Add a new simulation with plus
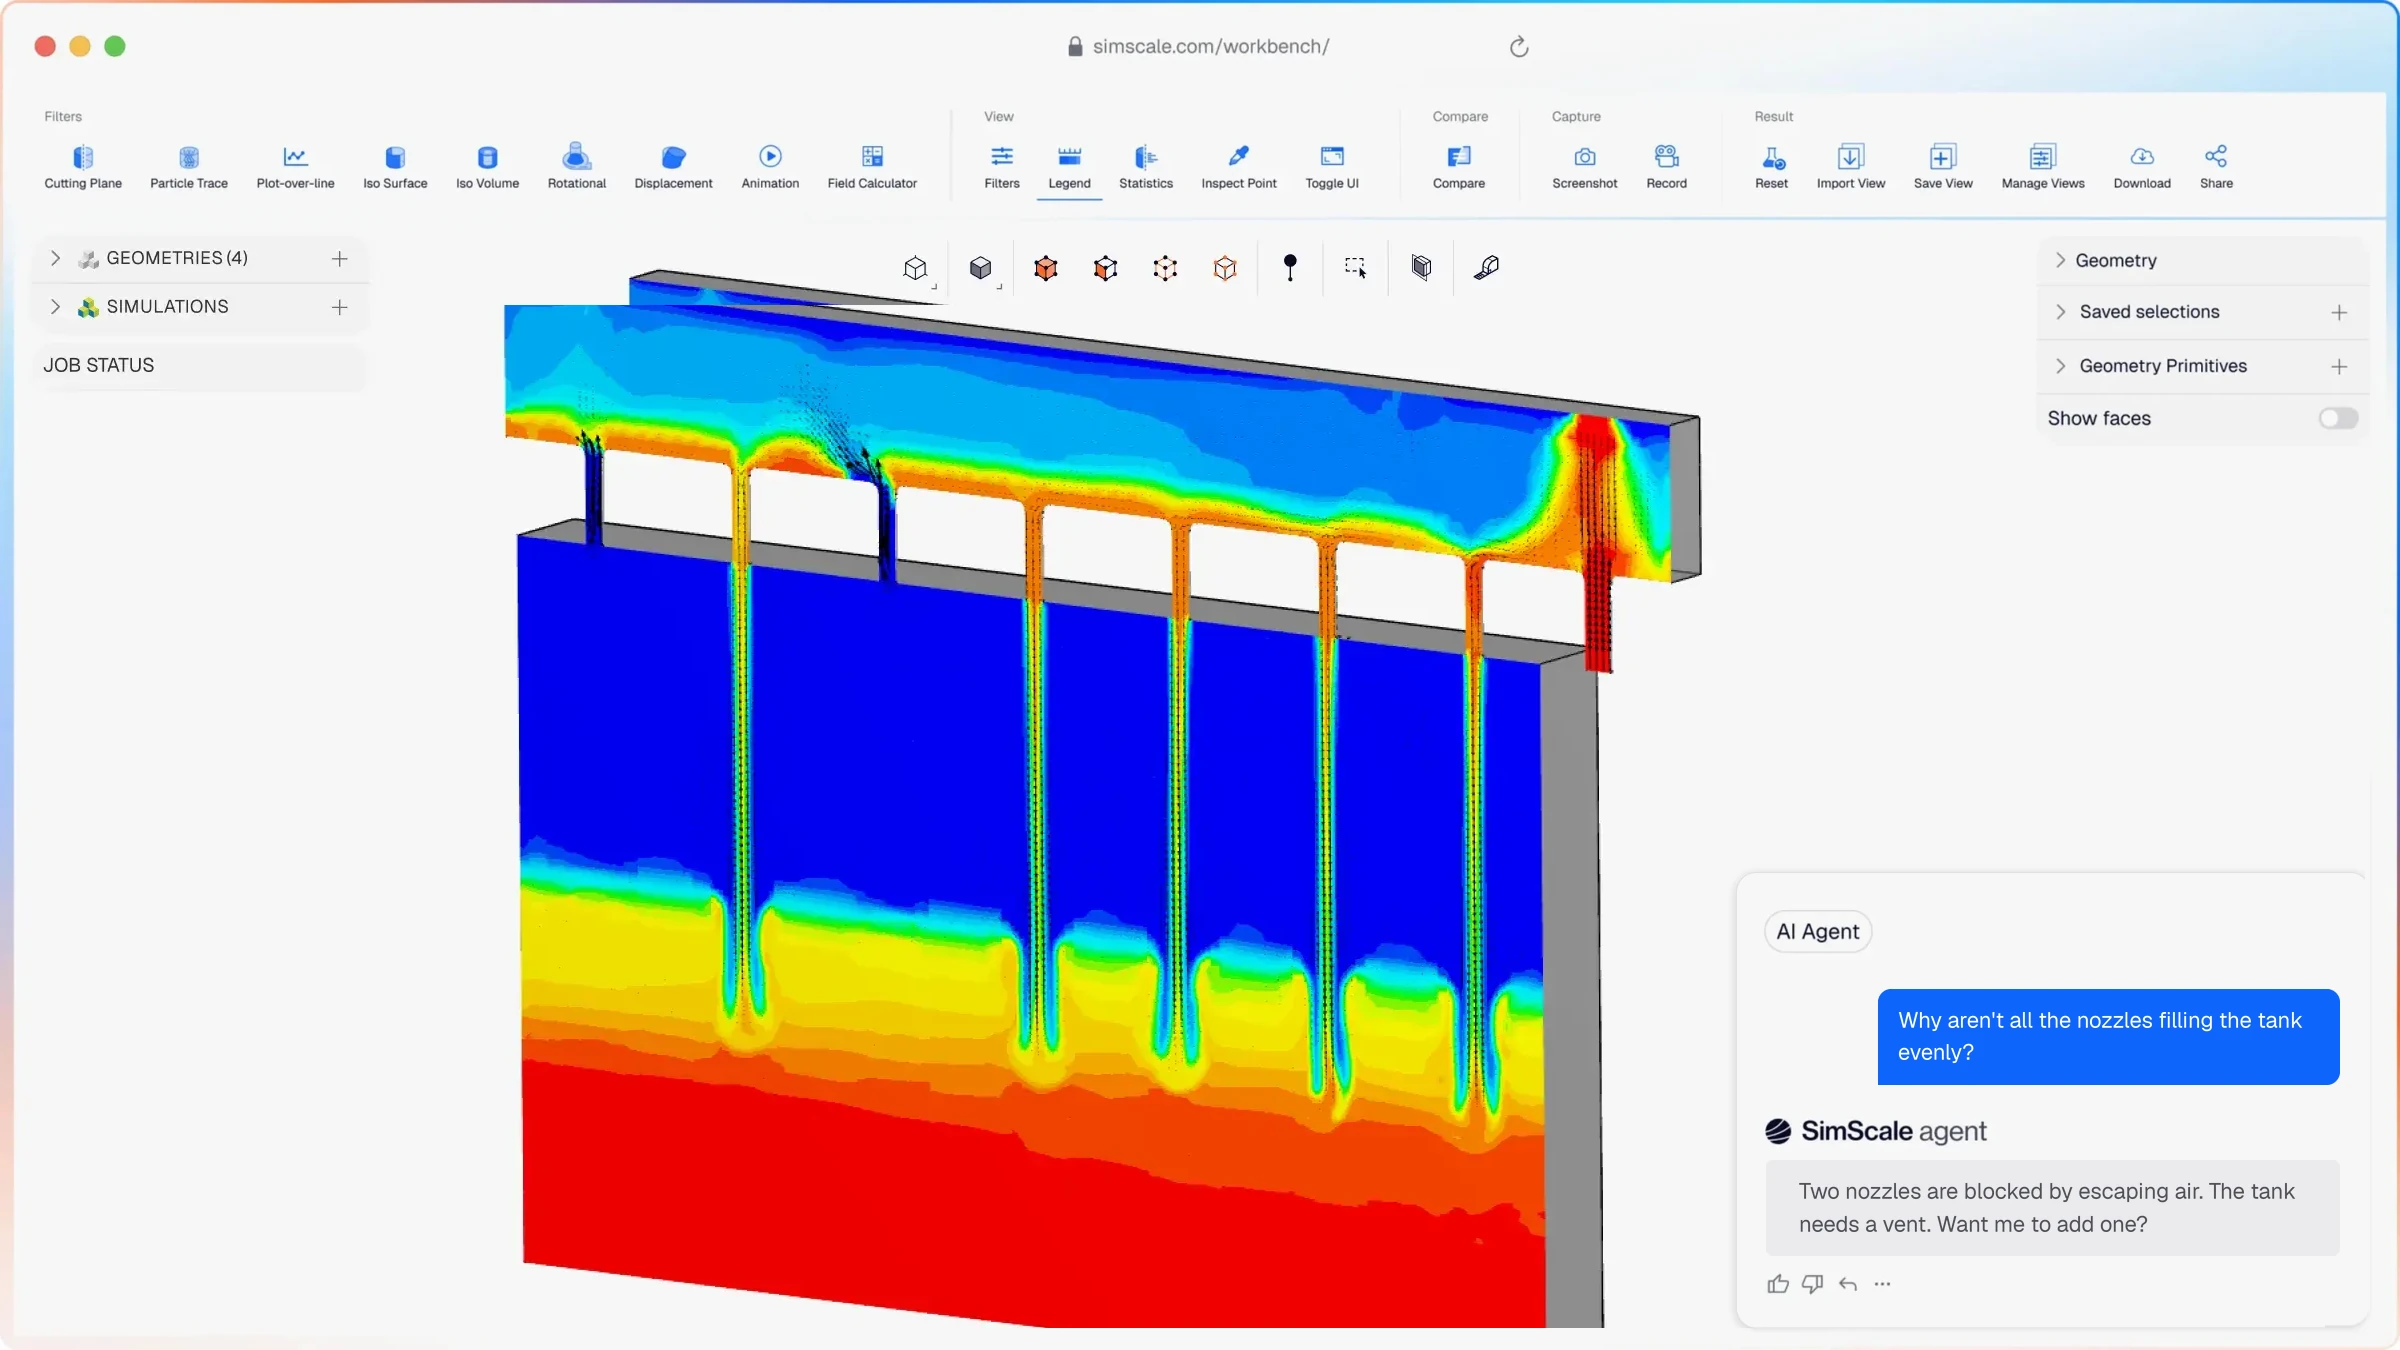The height and width of the screenshot is (1350, 2400). [x=340, y=307]
